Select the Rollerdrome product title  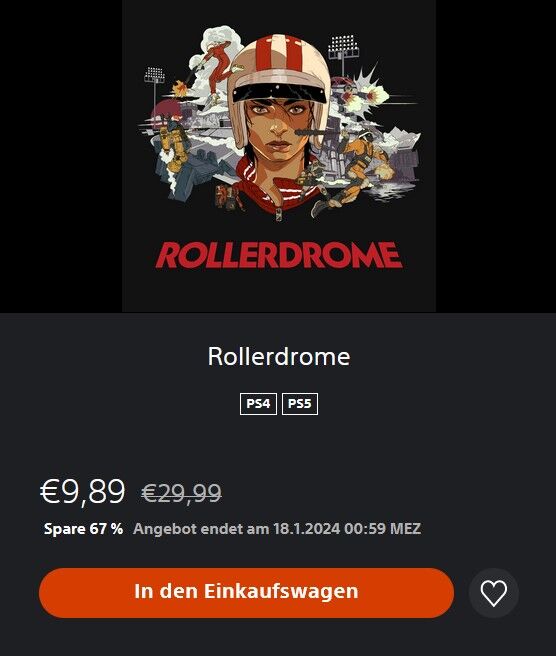(279, 356)
